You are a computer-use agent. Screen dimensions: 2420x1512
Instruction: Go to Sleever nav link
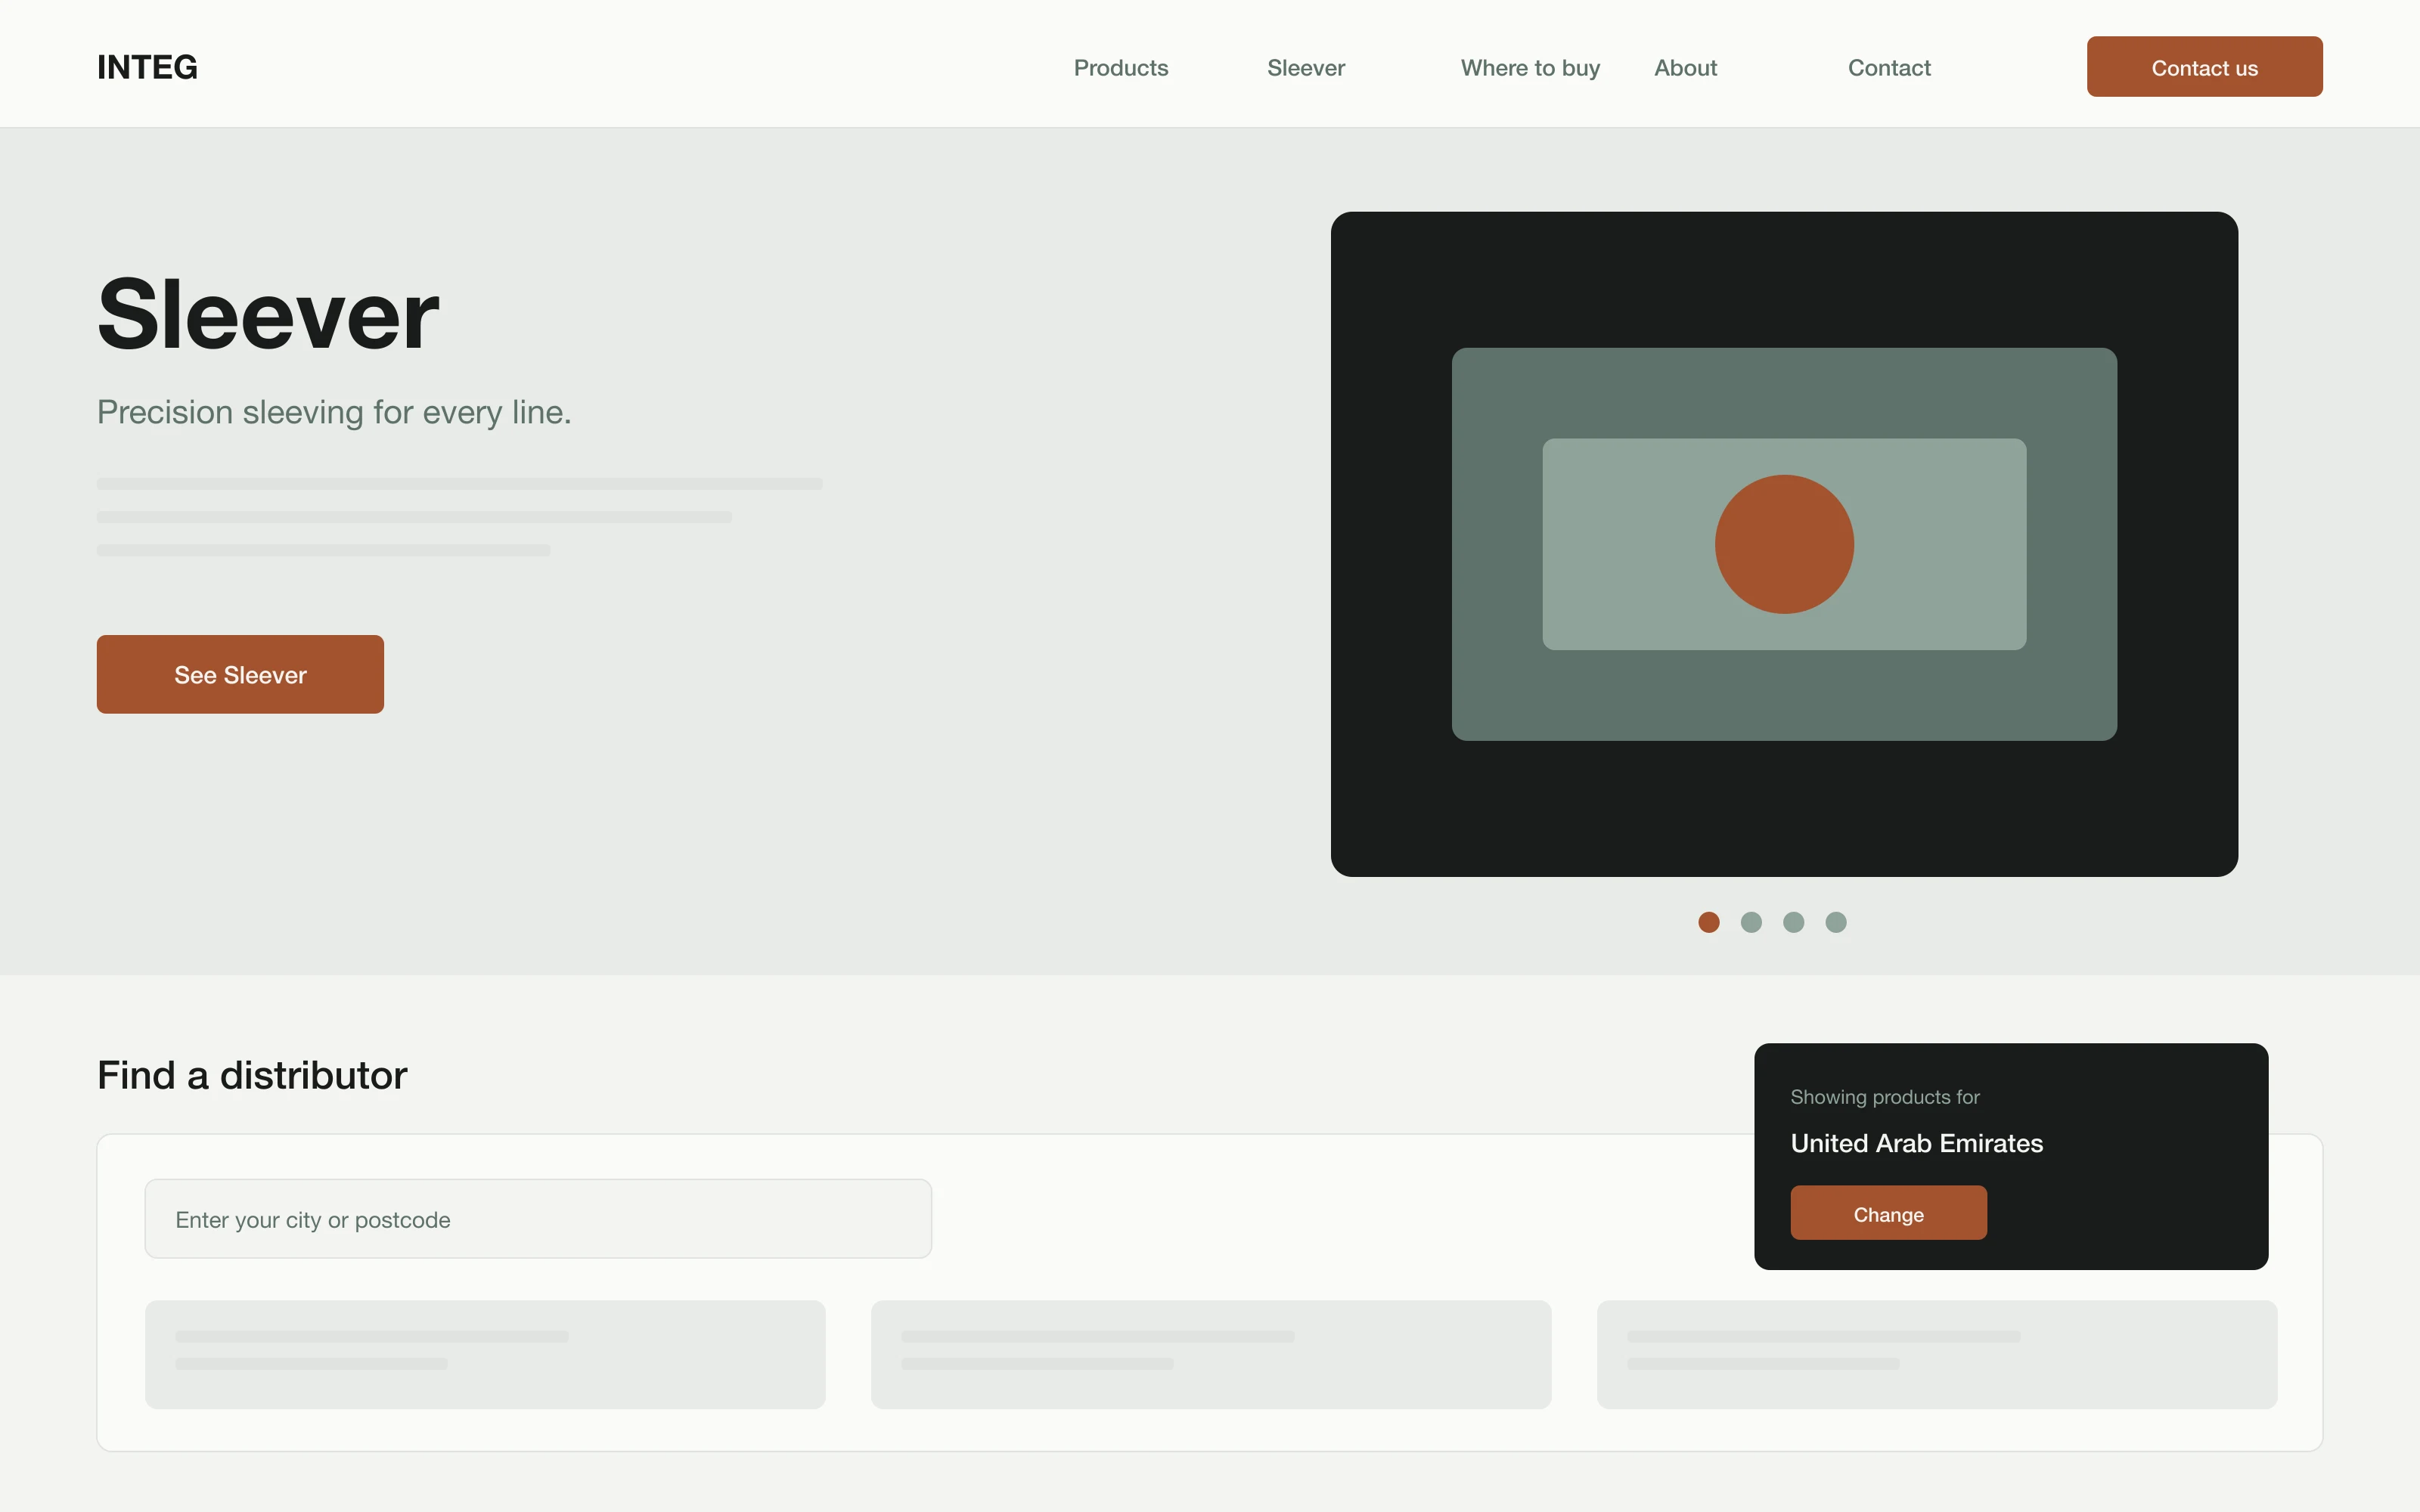1306,68
